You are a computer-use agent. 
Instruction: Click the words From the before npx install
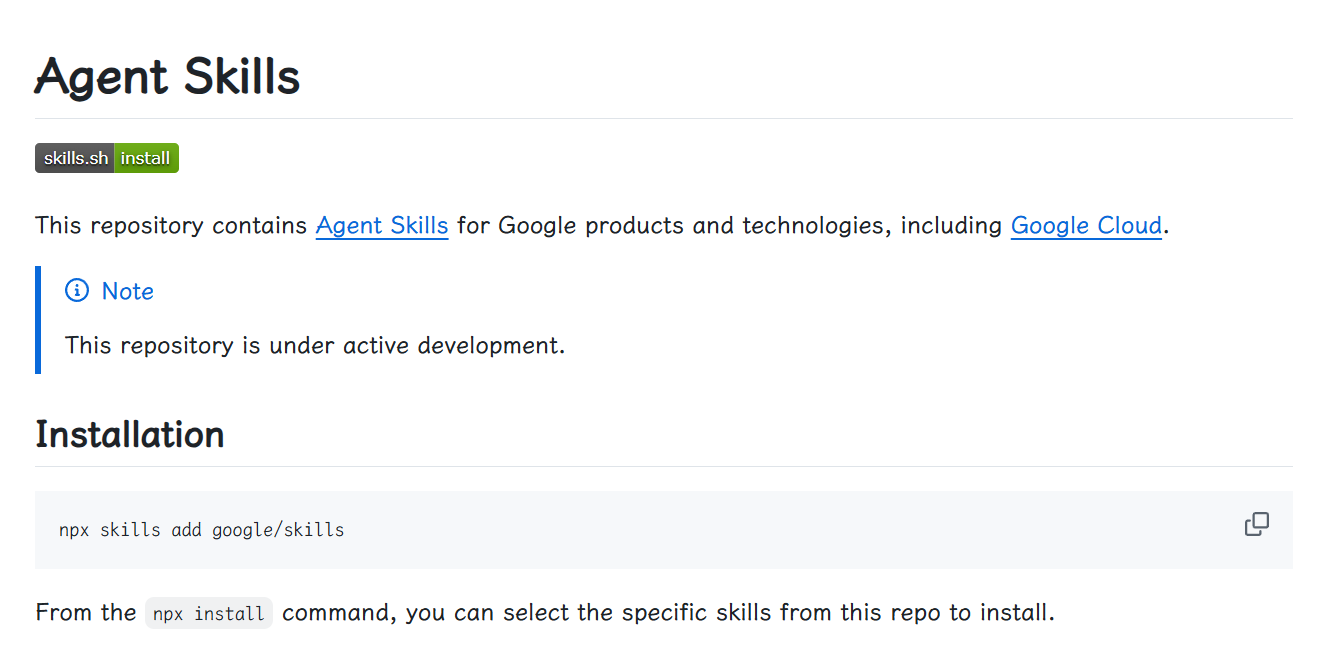(x=85, y=612)
